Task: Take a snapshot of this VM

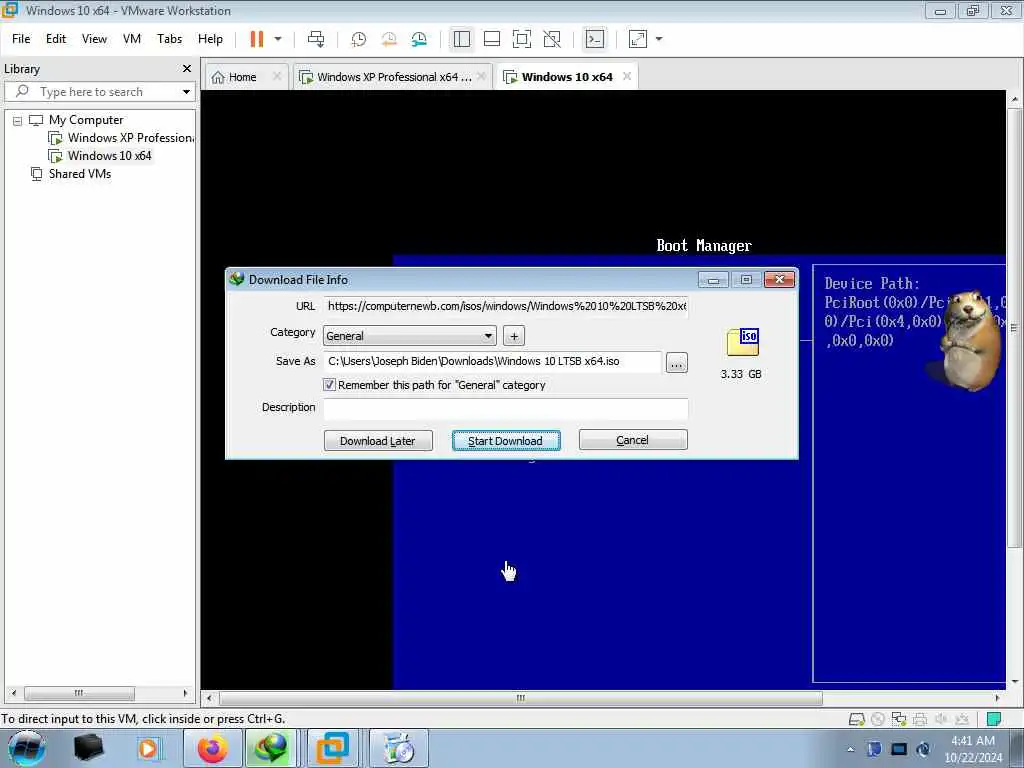Action: pos(359,39)
